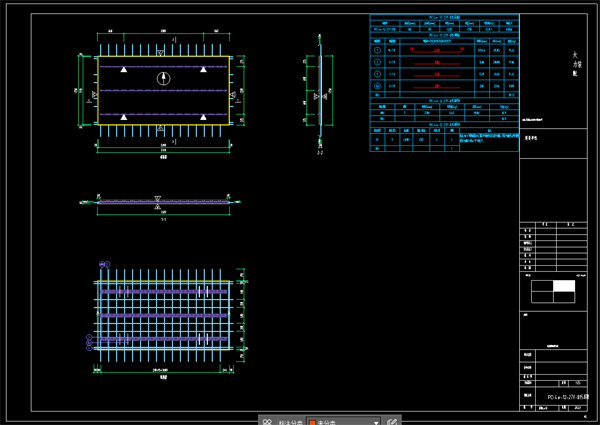Screen dimensions: 600x425
Task: Click the 标注分类 label in bottom toolbar
Action: tap(290, 422)
